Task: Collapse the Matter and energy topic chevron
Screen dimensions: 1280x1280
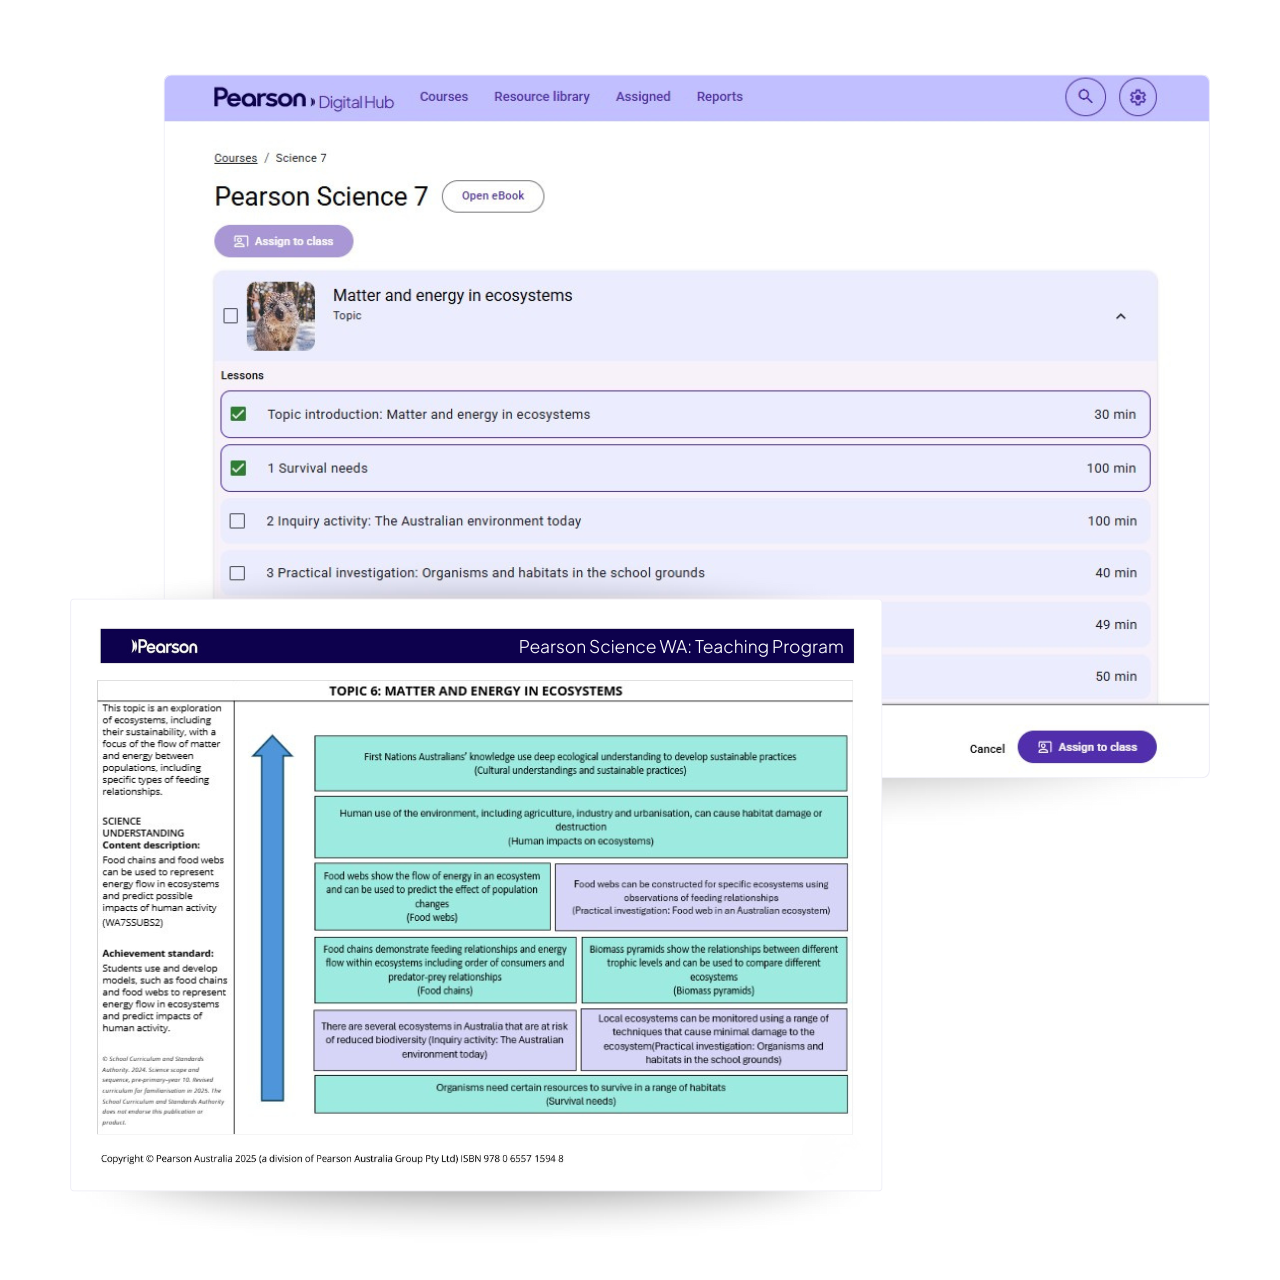Action: click(x=1120, y=316)
